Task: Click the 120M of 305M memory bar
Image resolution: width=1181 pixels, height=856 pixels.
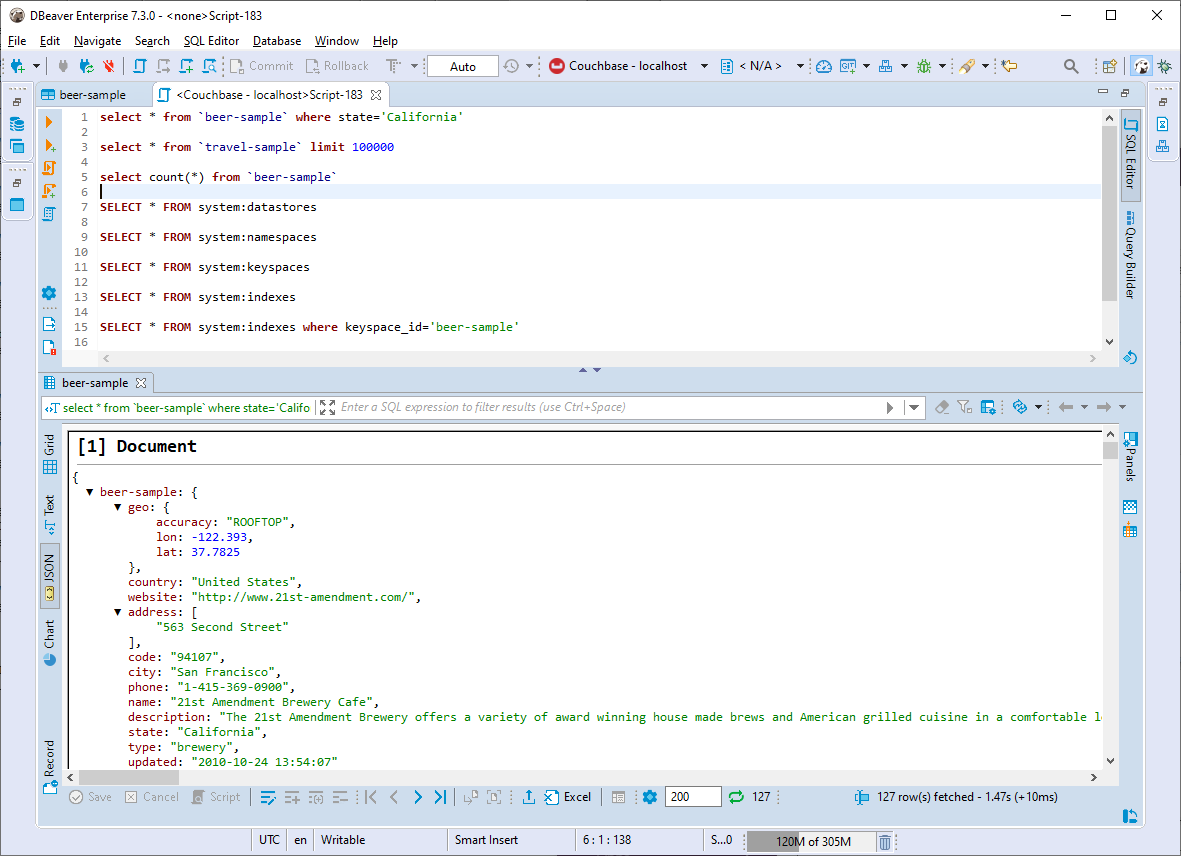Action: pyautogui.click(x=811, y=842)
